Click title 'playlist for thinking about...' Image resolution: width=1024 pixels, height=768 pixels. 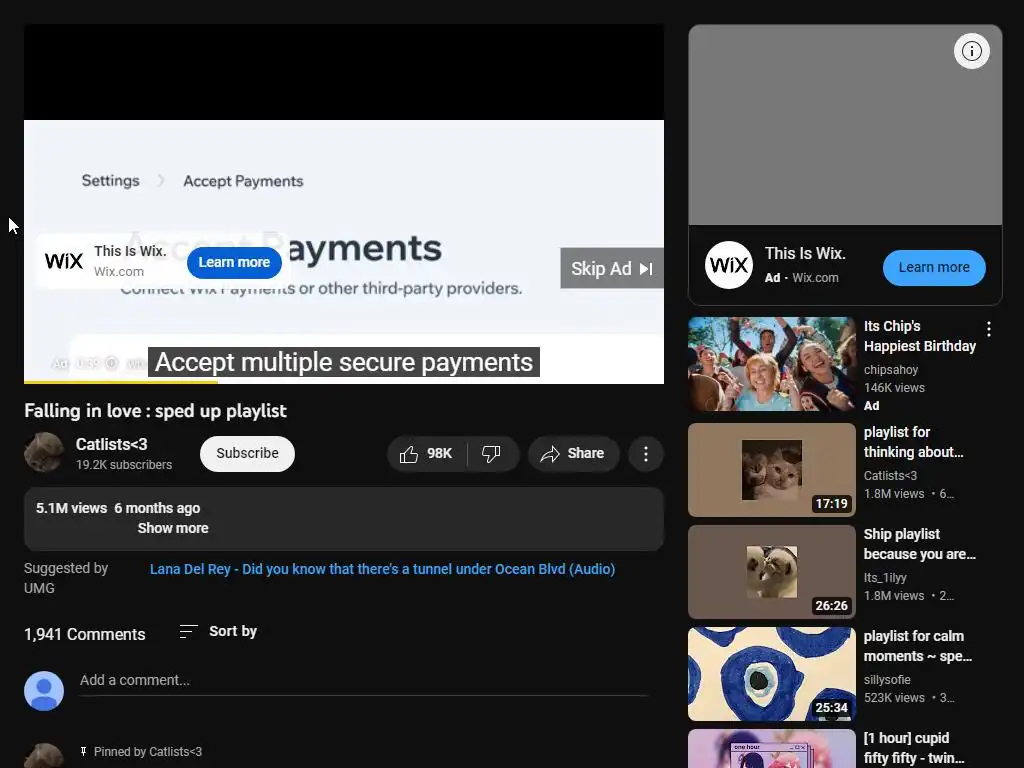pyautogui.click(x=913, y=442)
